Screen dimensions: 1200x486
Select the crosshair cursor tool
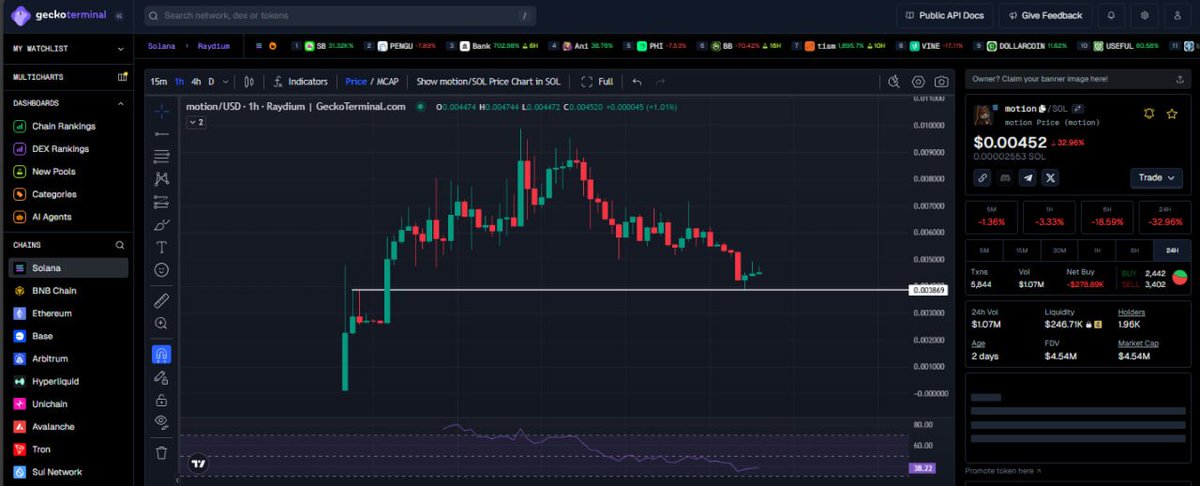pos(162,110)
